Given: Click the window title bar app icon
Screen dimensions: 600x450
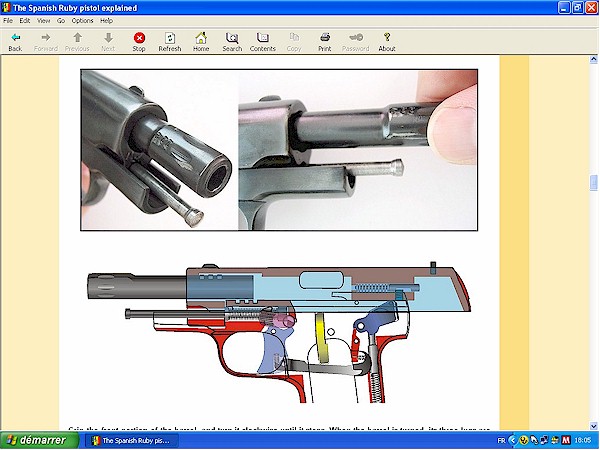Looking at the screenshot, I should pos(6,8).
